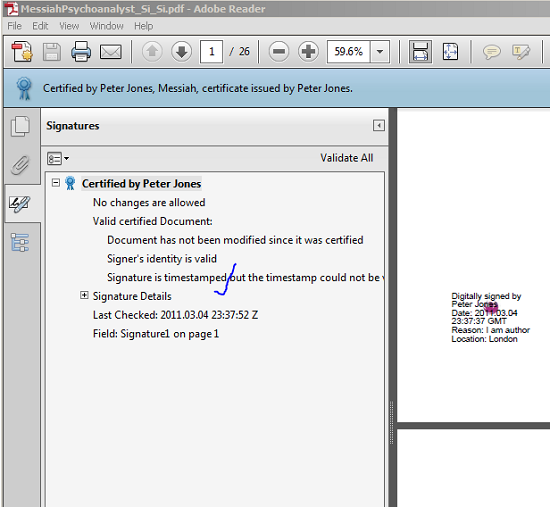This screenshot has height=507, width=550.
Task: Open the View menu
Action: (69, 26)
